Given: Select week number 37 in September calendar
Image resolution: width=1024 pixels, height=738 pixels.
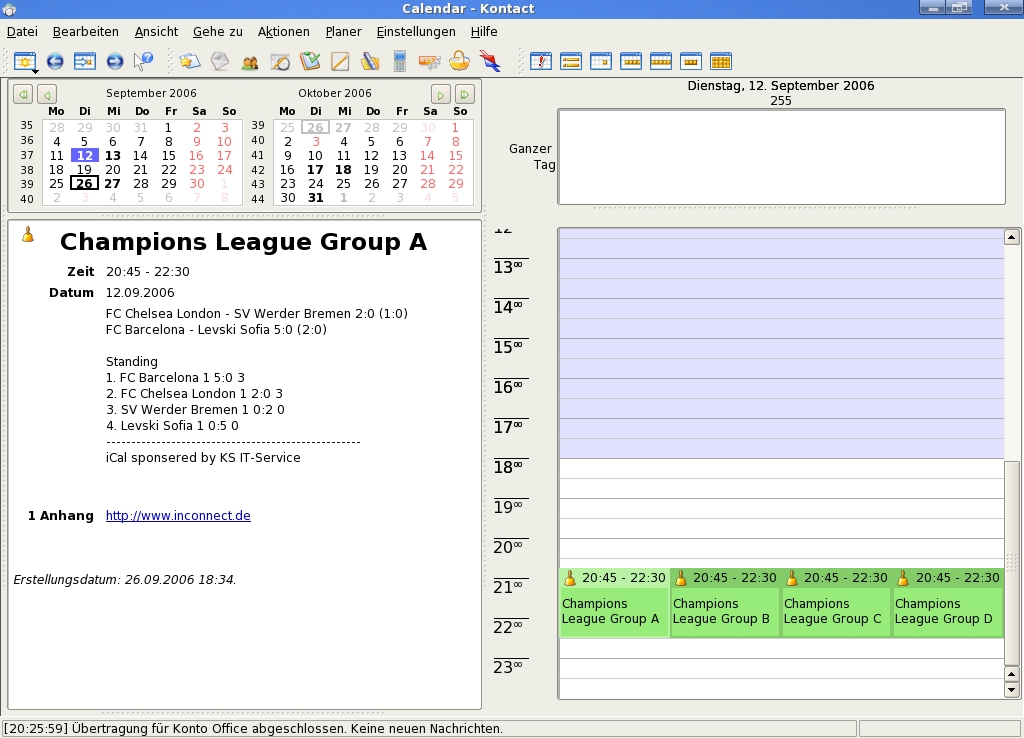Looking at the screenshot, I should pyautogui.click(x=27, y=155).
